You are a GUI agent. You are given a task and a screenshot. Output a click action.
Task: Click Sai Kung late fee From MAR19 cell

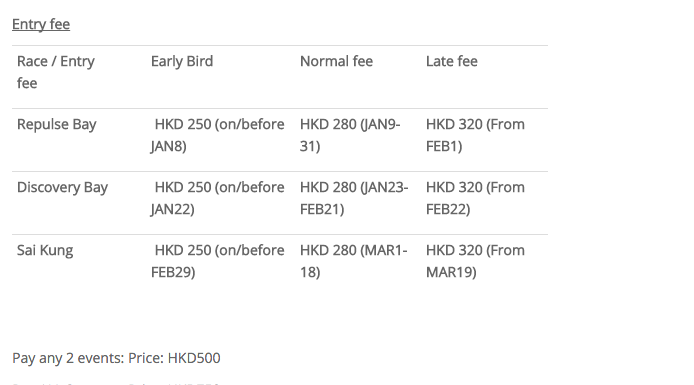[x=475, y=261]
